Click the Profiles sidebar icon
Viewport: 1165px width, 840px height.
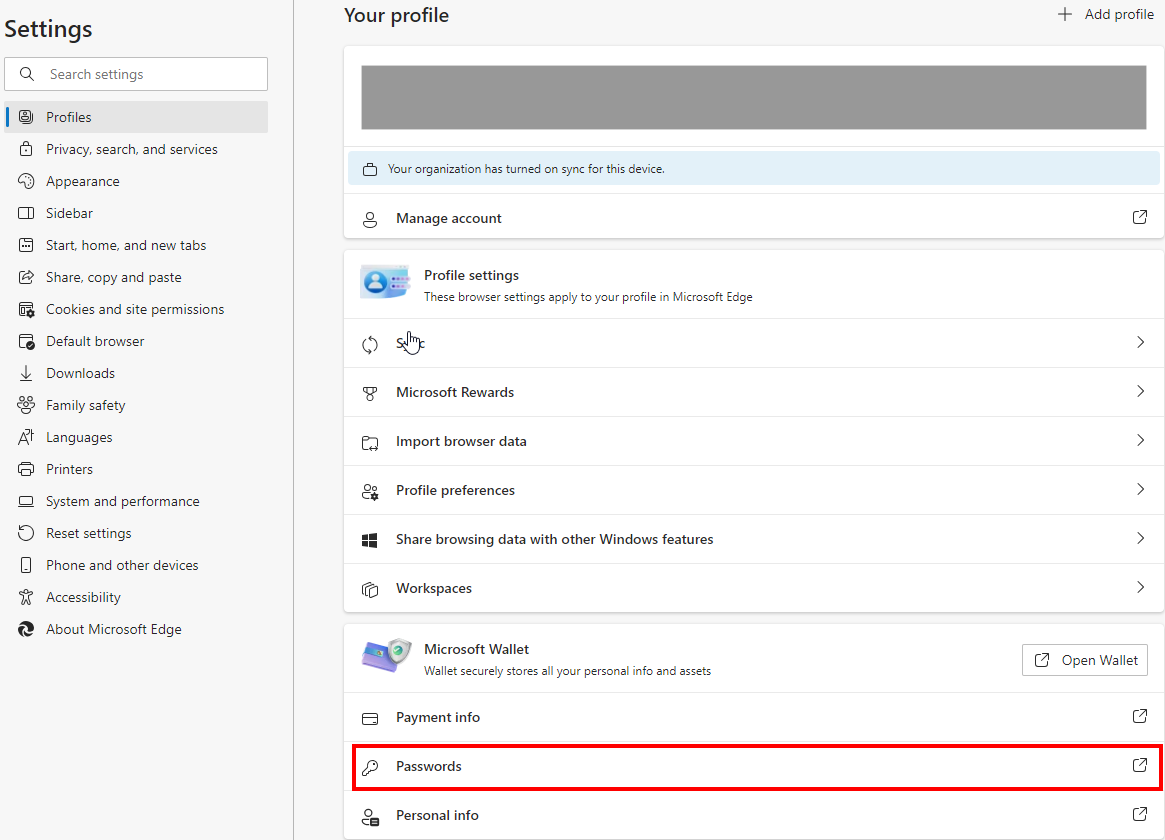pos(26,117)
